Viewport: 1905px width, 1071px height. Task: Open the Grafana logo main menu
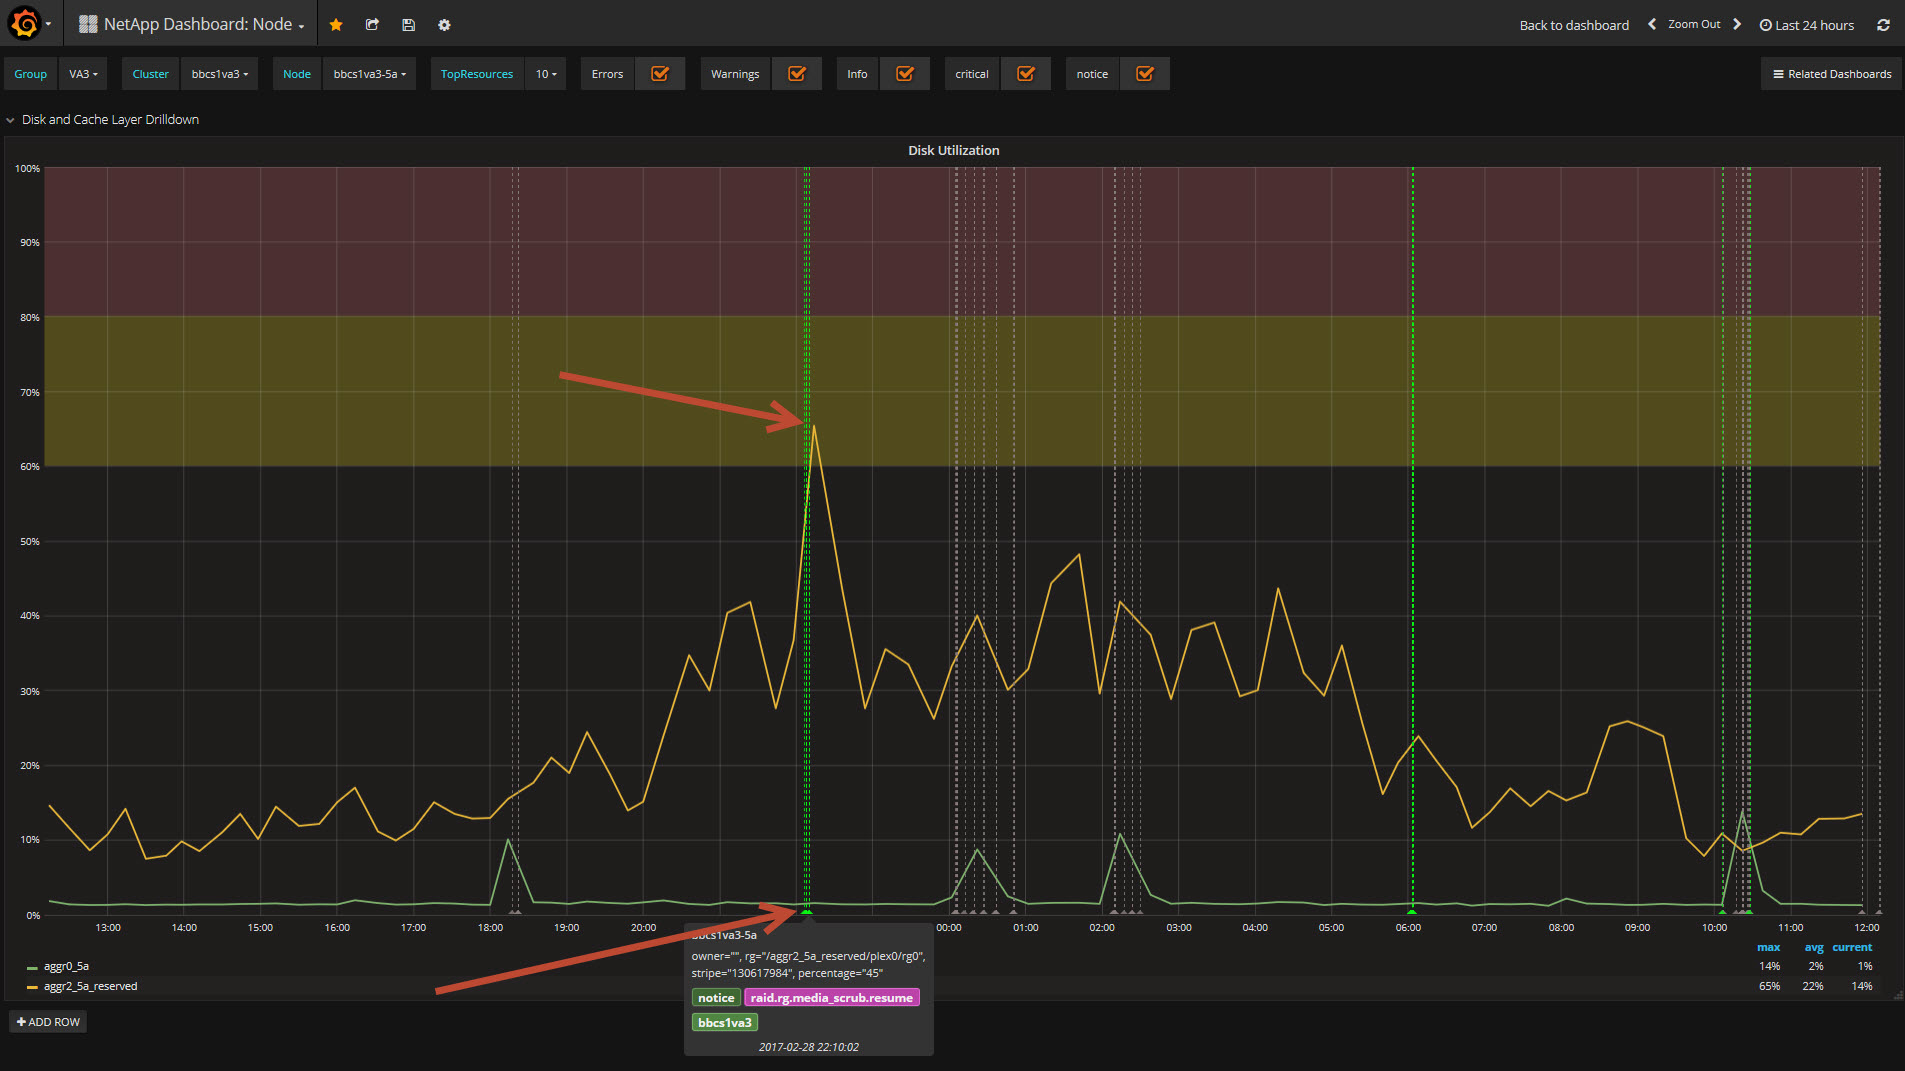click(26, 23)
